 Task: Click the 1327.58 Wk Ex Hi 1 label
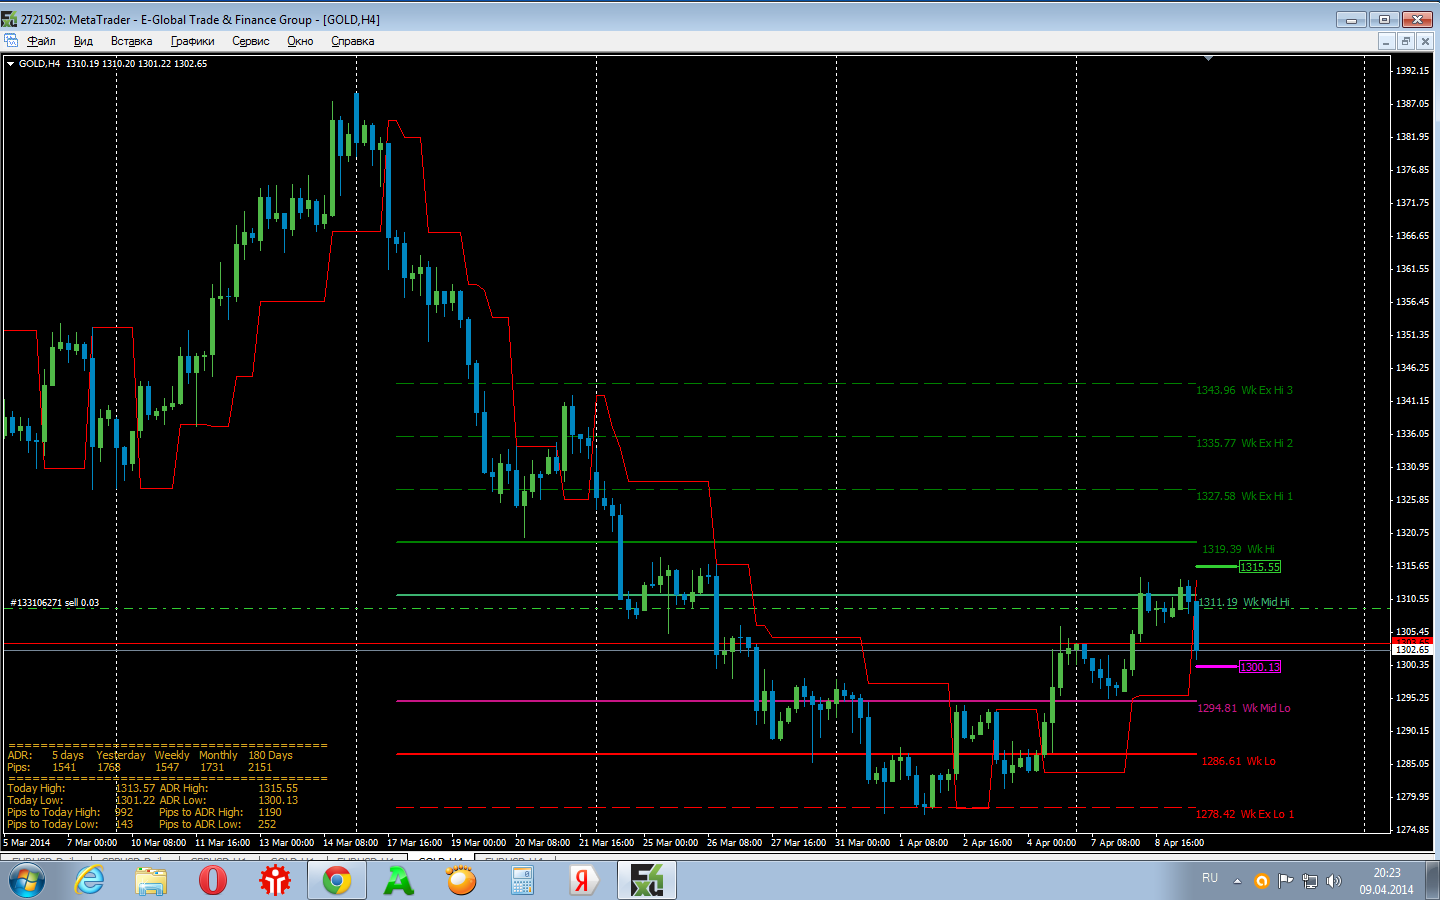[1244, 496]
